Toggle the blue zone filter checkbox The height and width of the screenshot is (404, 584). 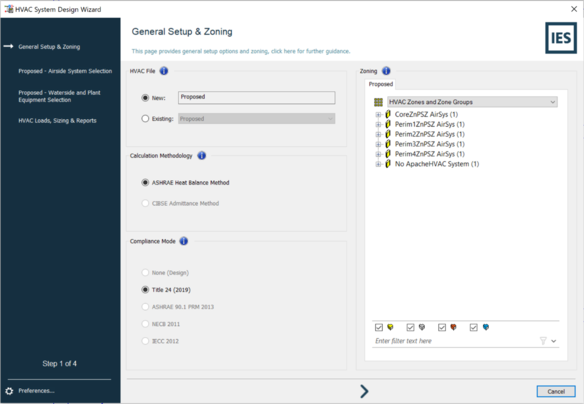(473, 327)
